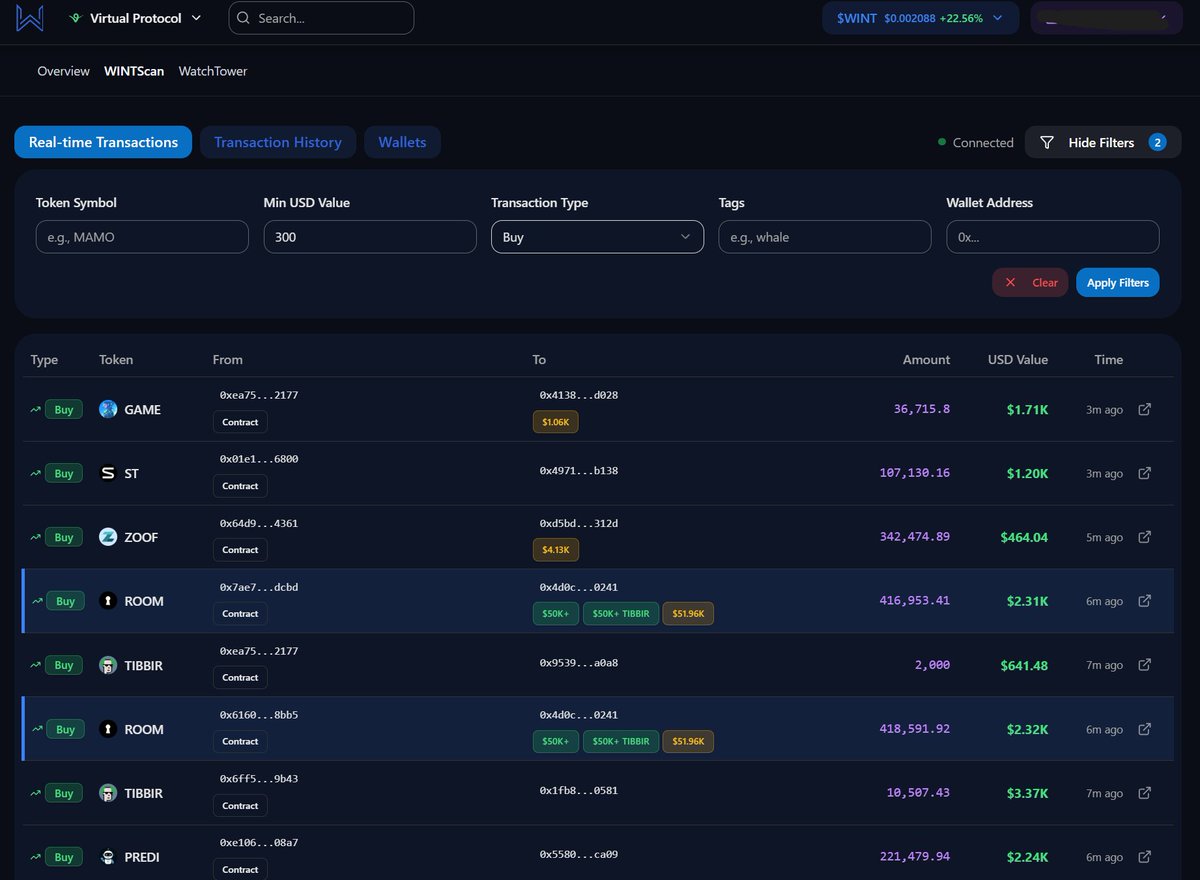Click the W logo in the header
This screenshot has width=1200, height=880.
[x=29, y=18]
